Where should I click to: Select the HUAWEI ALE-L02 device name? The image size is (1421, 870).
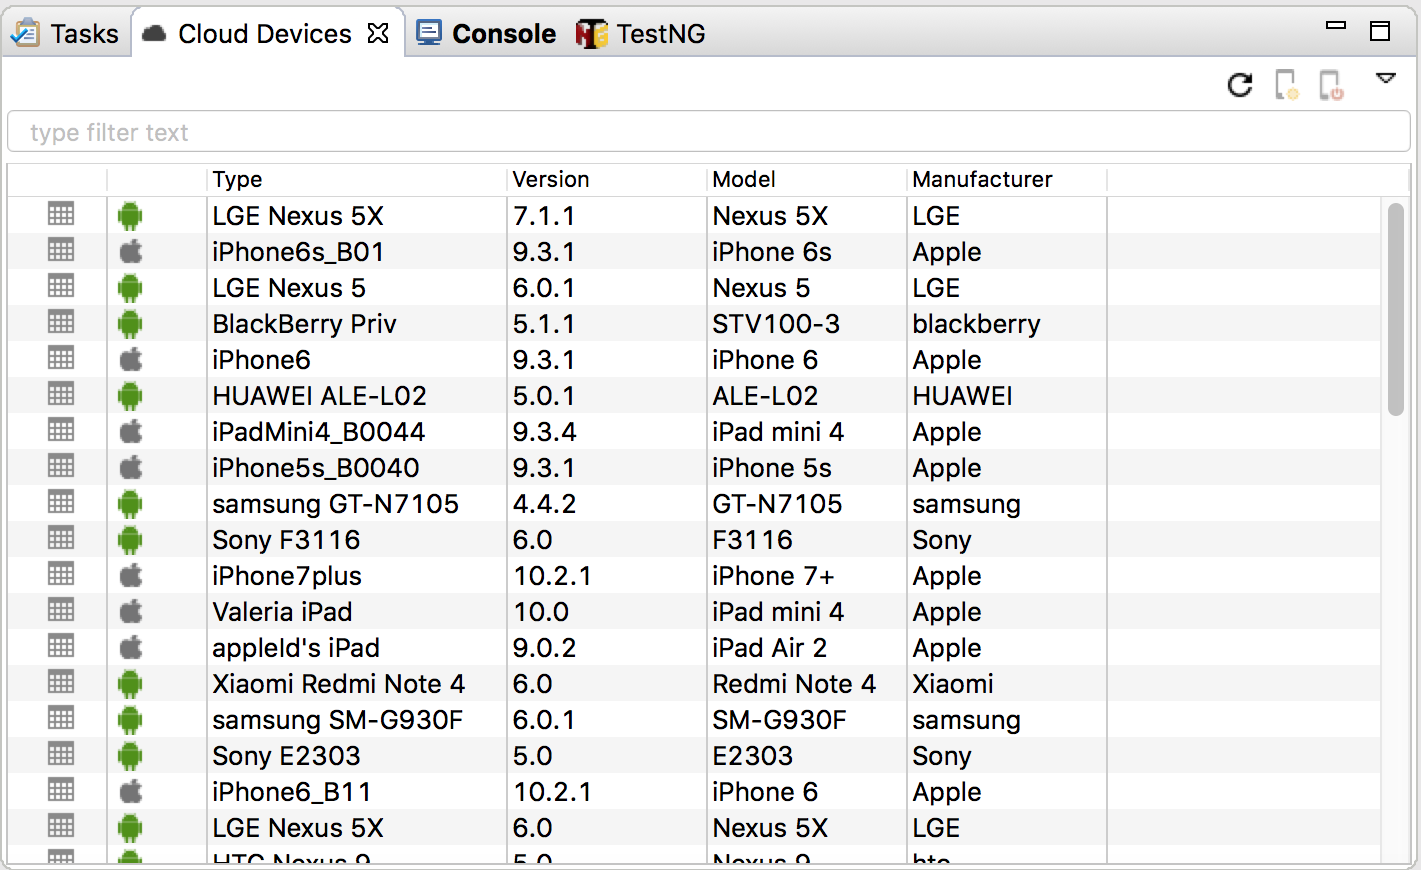319,396
